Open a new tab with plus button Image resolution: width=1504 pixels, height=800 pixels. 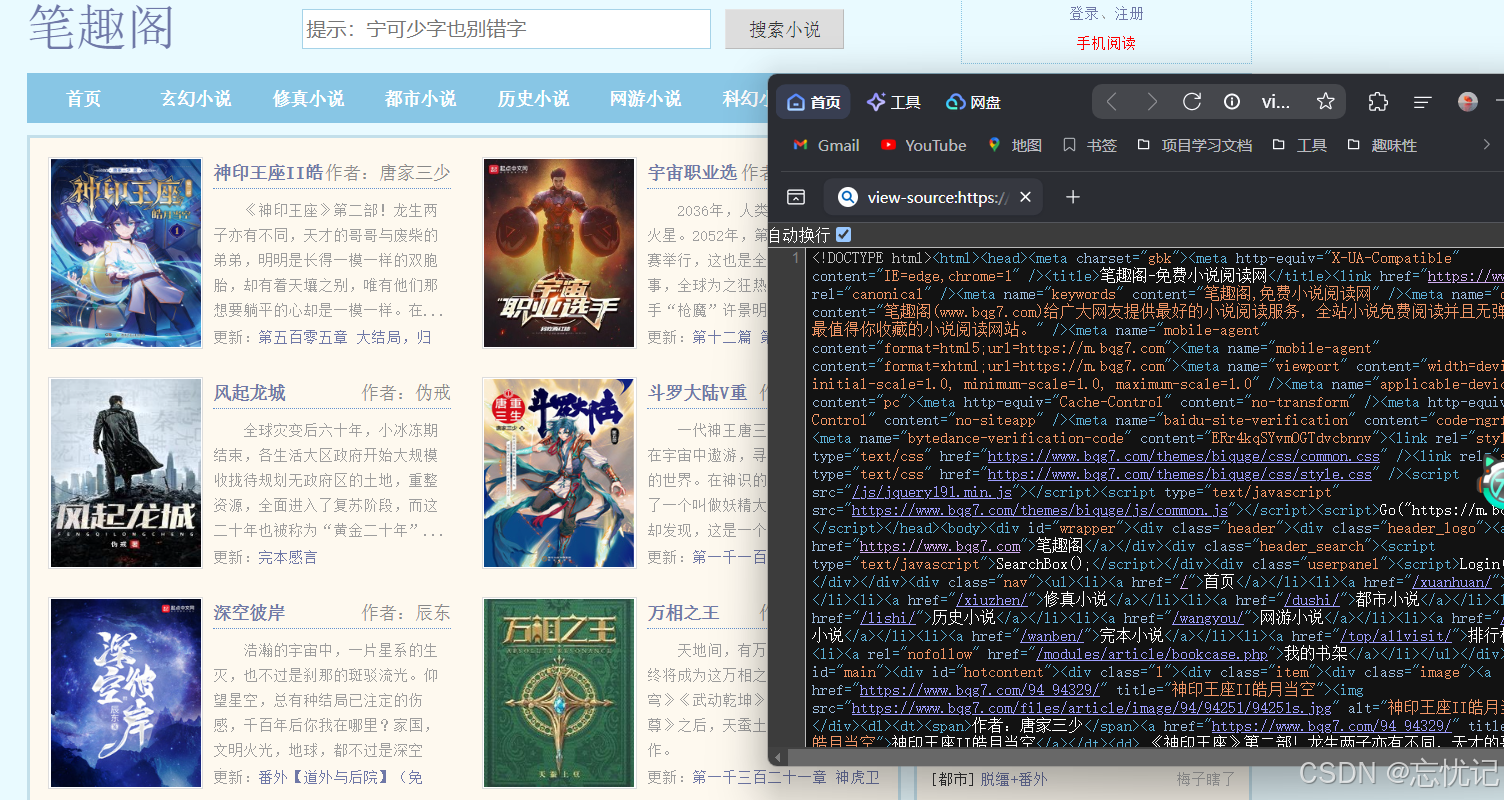1073,197
